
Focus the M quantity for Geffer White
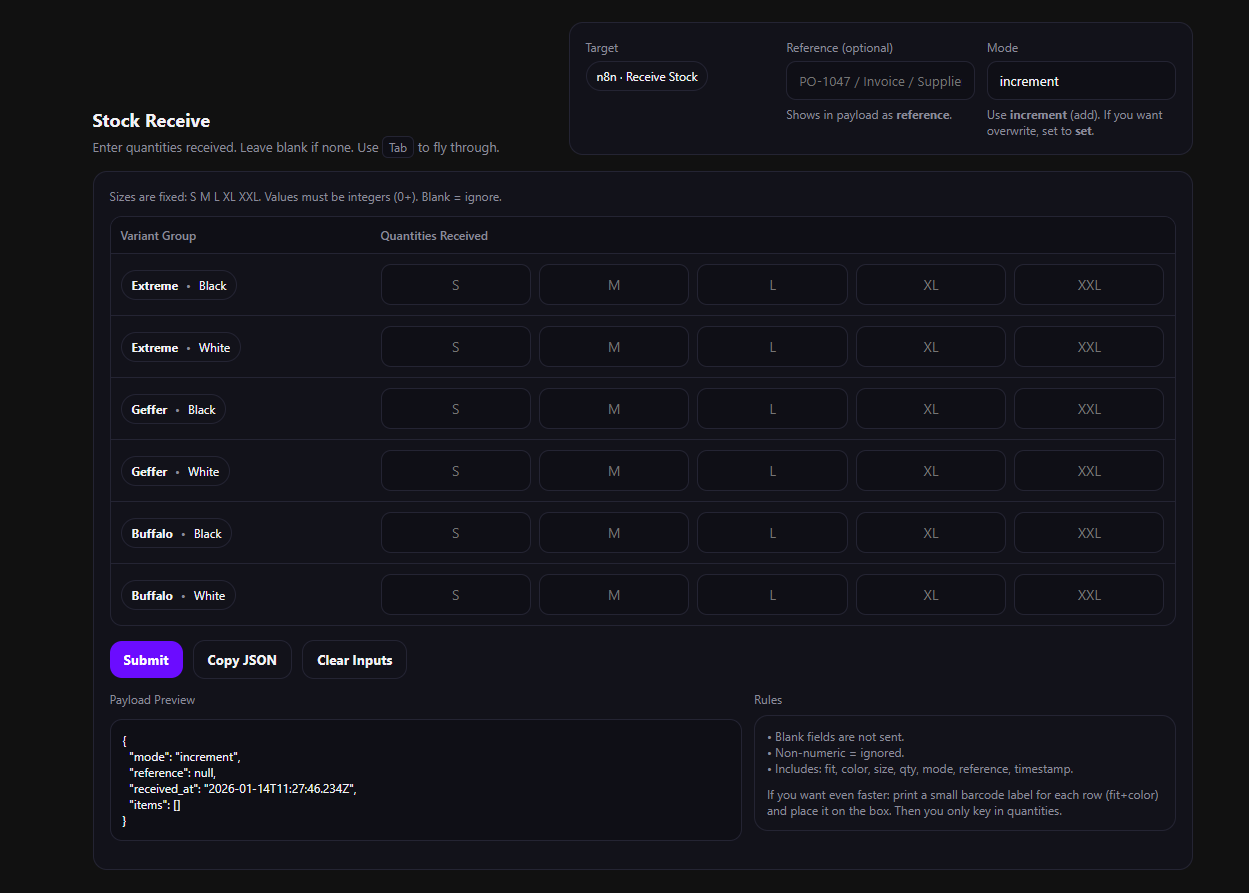coord(614,471)
